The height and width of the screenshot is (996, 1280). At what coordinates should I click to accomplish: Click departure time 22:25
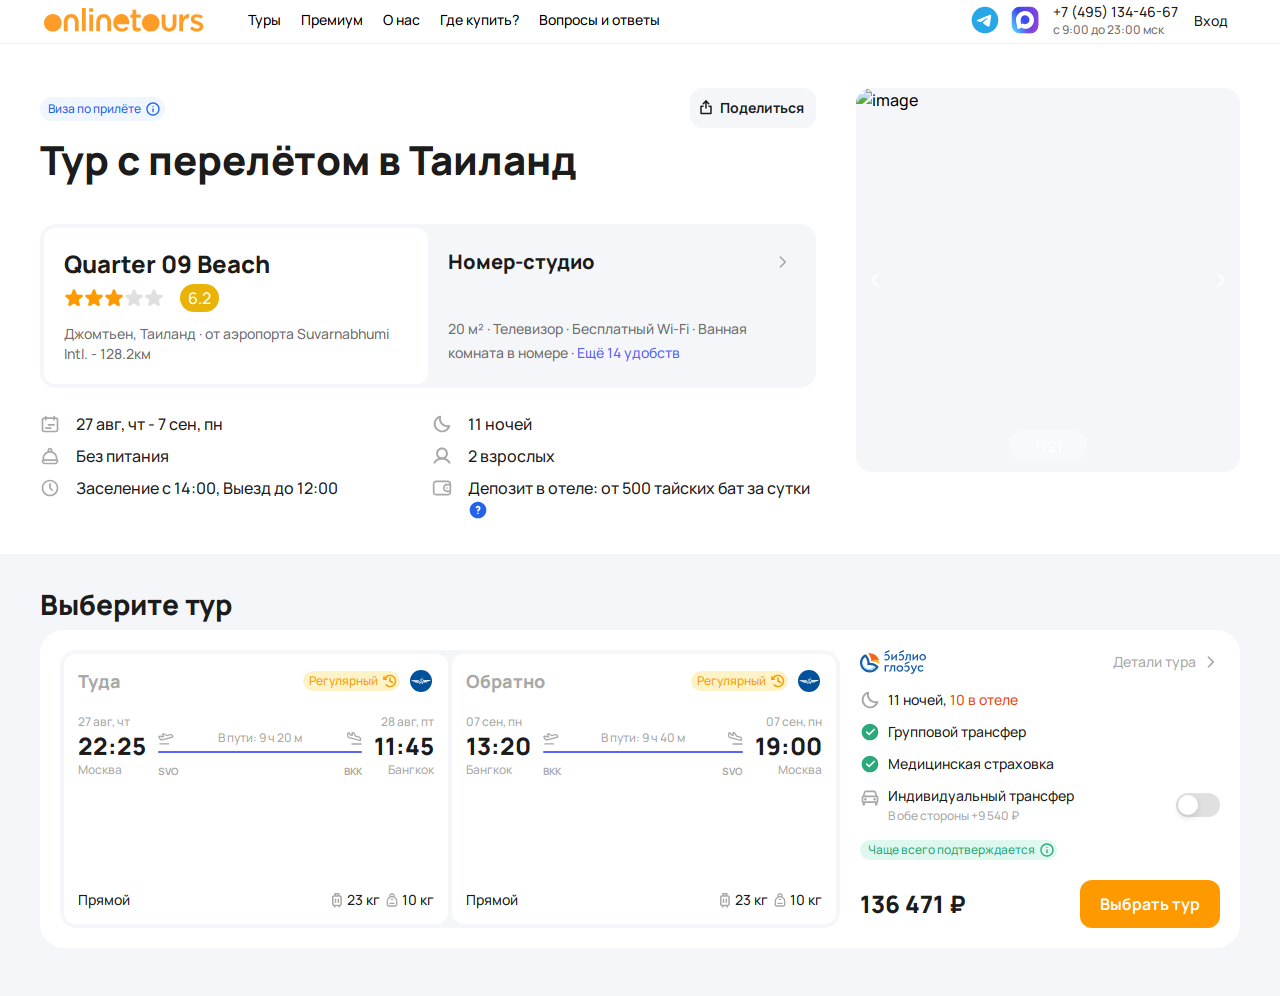[112, 747]
